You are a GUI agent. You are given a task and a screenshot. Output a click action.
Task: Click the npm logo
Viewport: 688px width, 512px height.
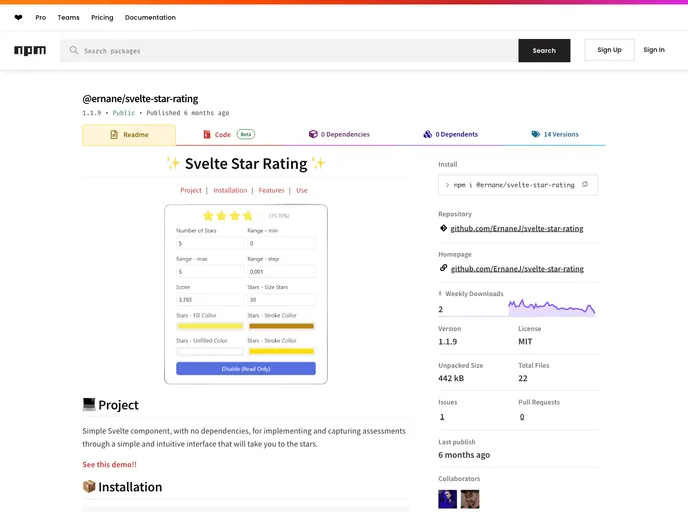click(x=30, y=50)
